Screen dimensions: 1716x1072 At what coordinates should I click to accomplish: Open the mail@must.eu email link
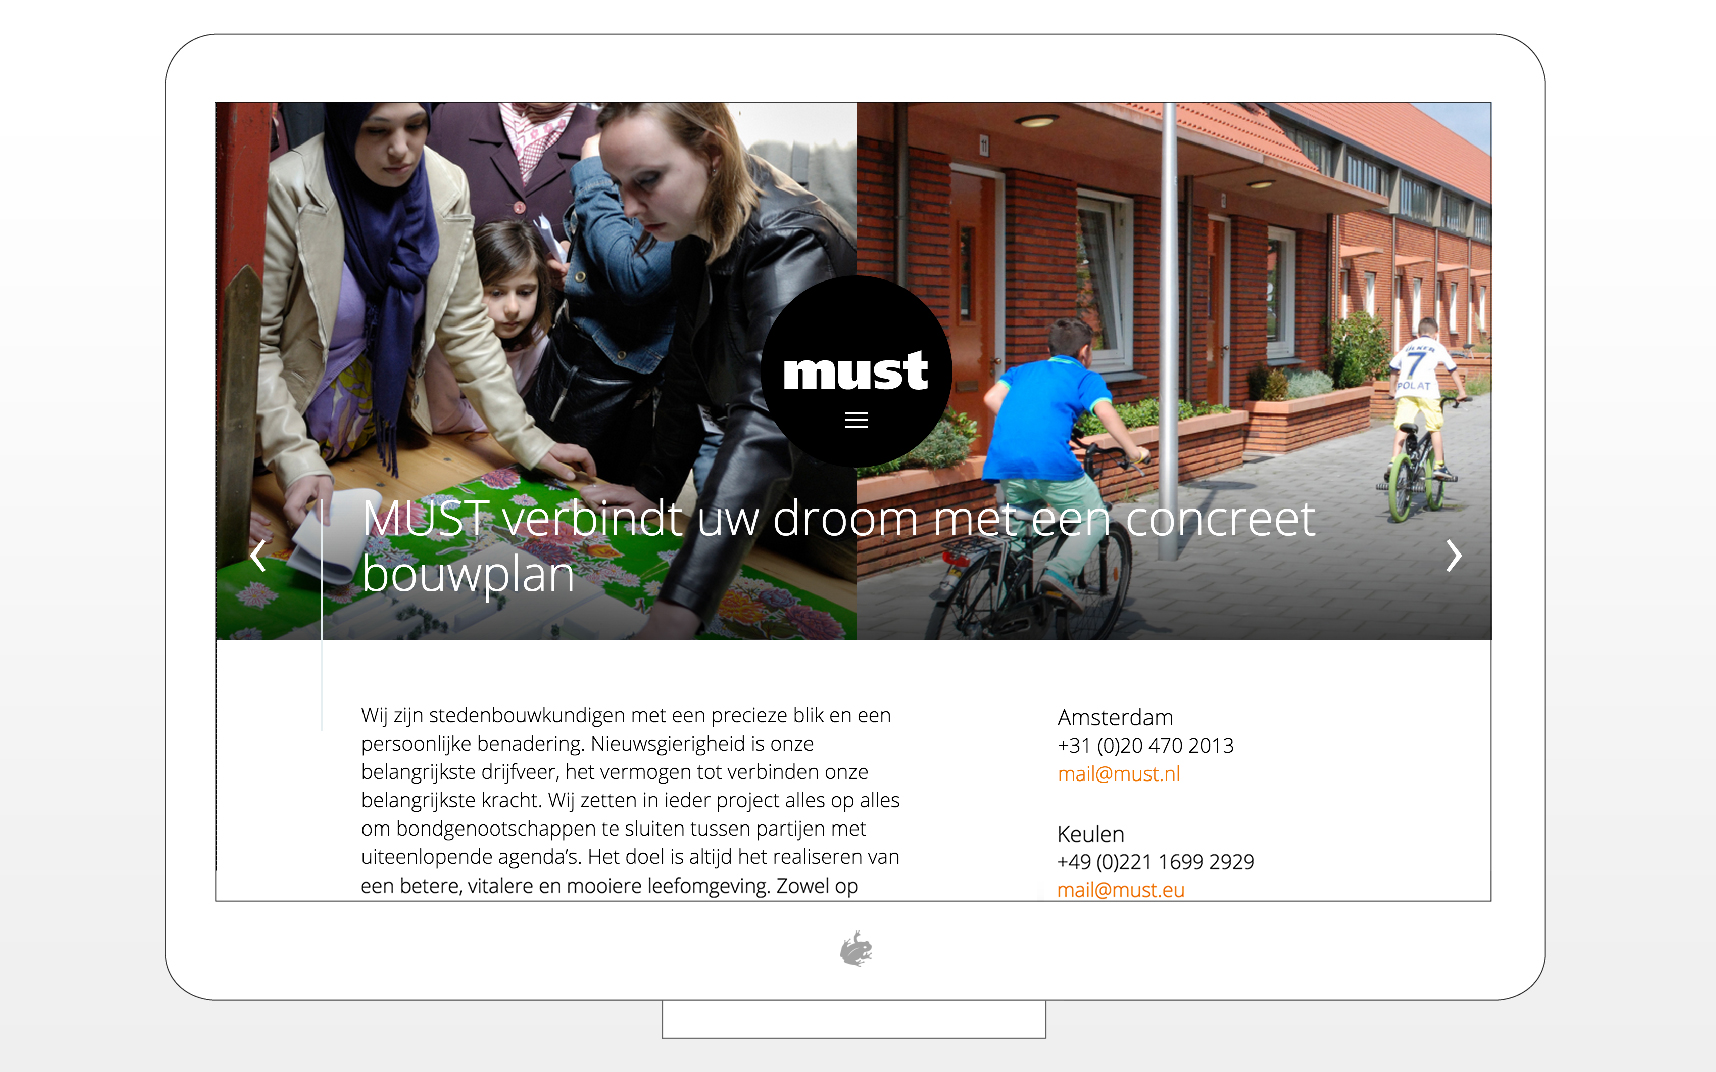(x=1121, y=890)
